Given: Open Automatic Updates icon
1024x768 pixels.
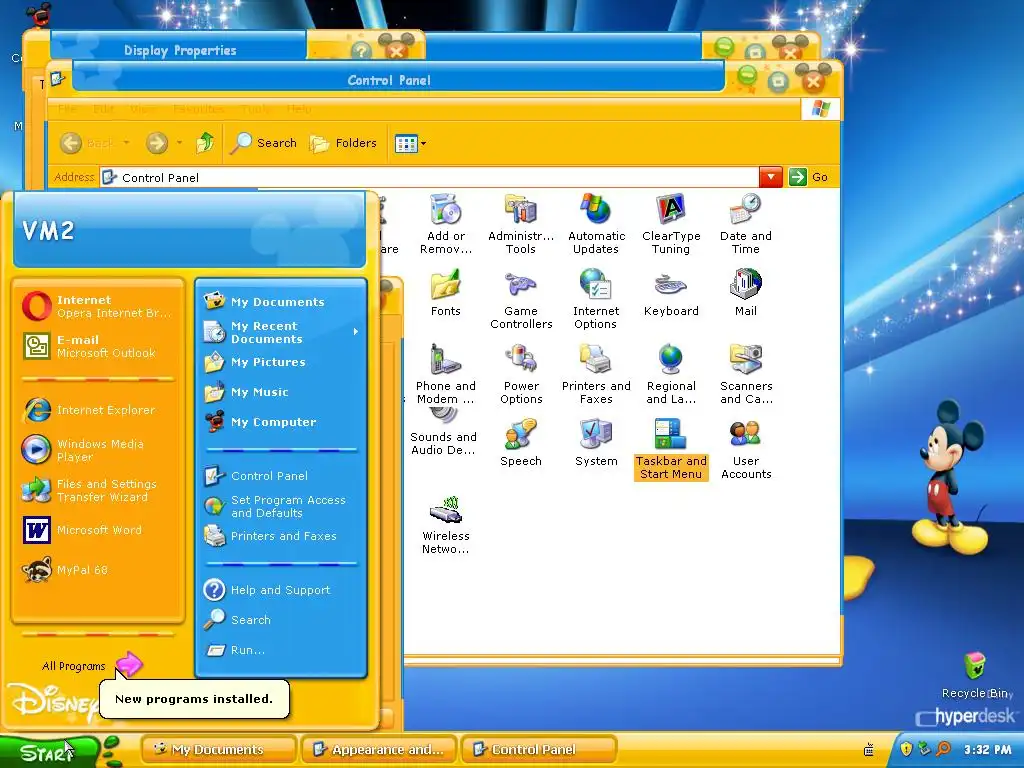Looking at the screenshot, I should [596, 223].
